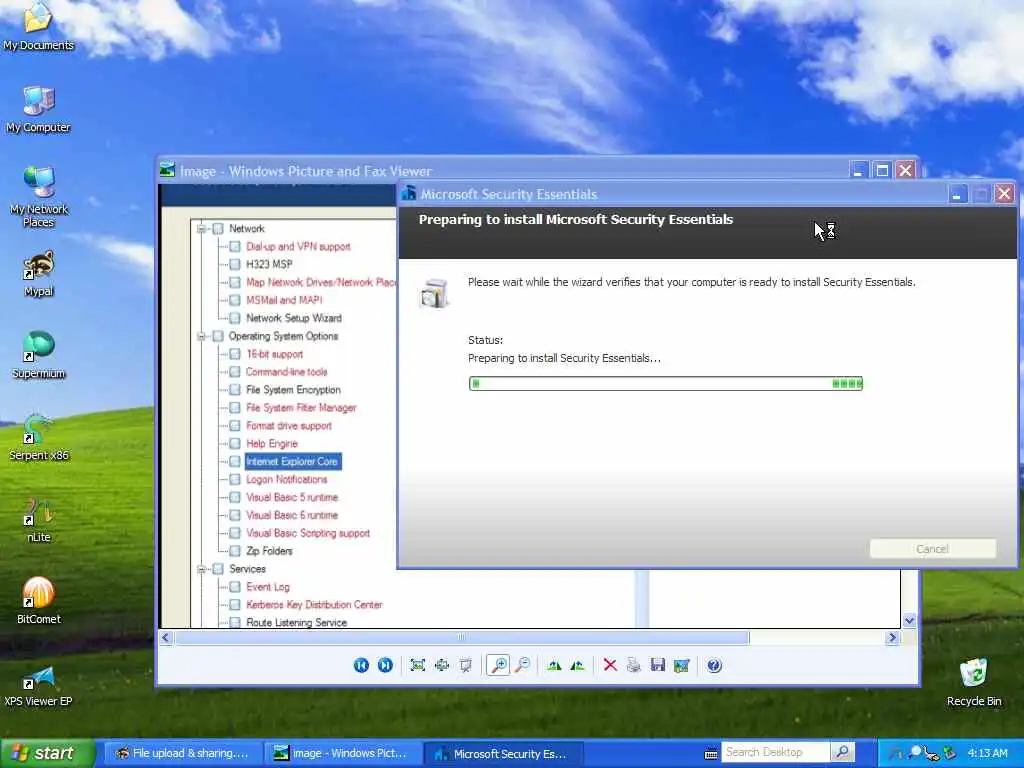The image size is (1024, 768).
Task: Switch to Image - Windows Picture taskbar item
Action: pyautogui.click(x=342, y=754)
